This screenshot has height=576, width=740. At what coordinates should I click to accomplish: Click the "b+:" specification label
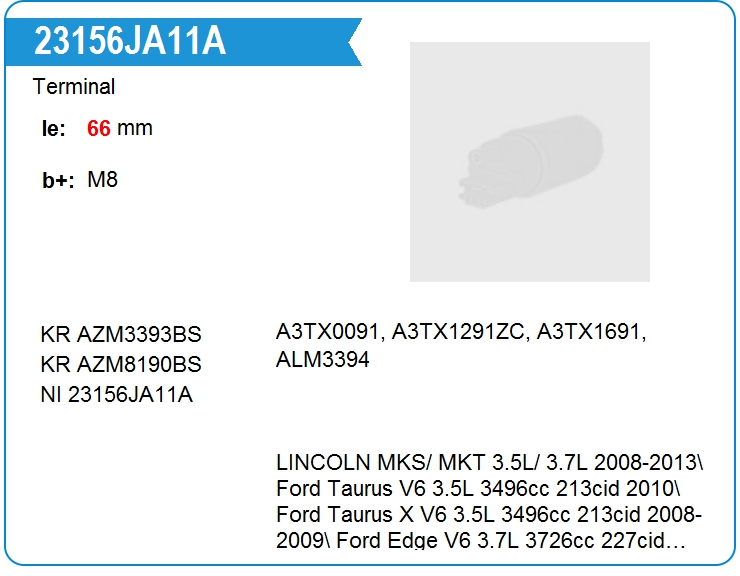[58, 182]
